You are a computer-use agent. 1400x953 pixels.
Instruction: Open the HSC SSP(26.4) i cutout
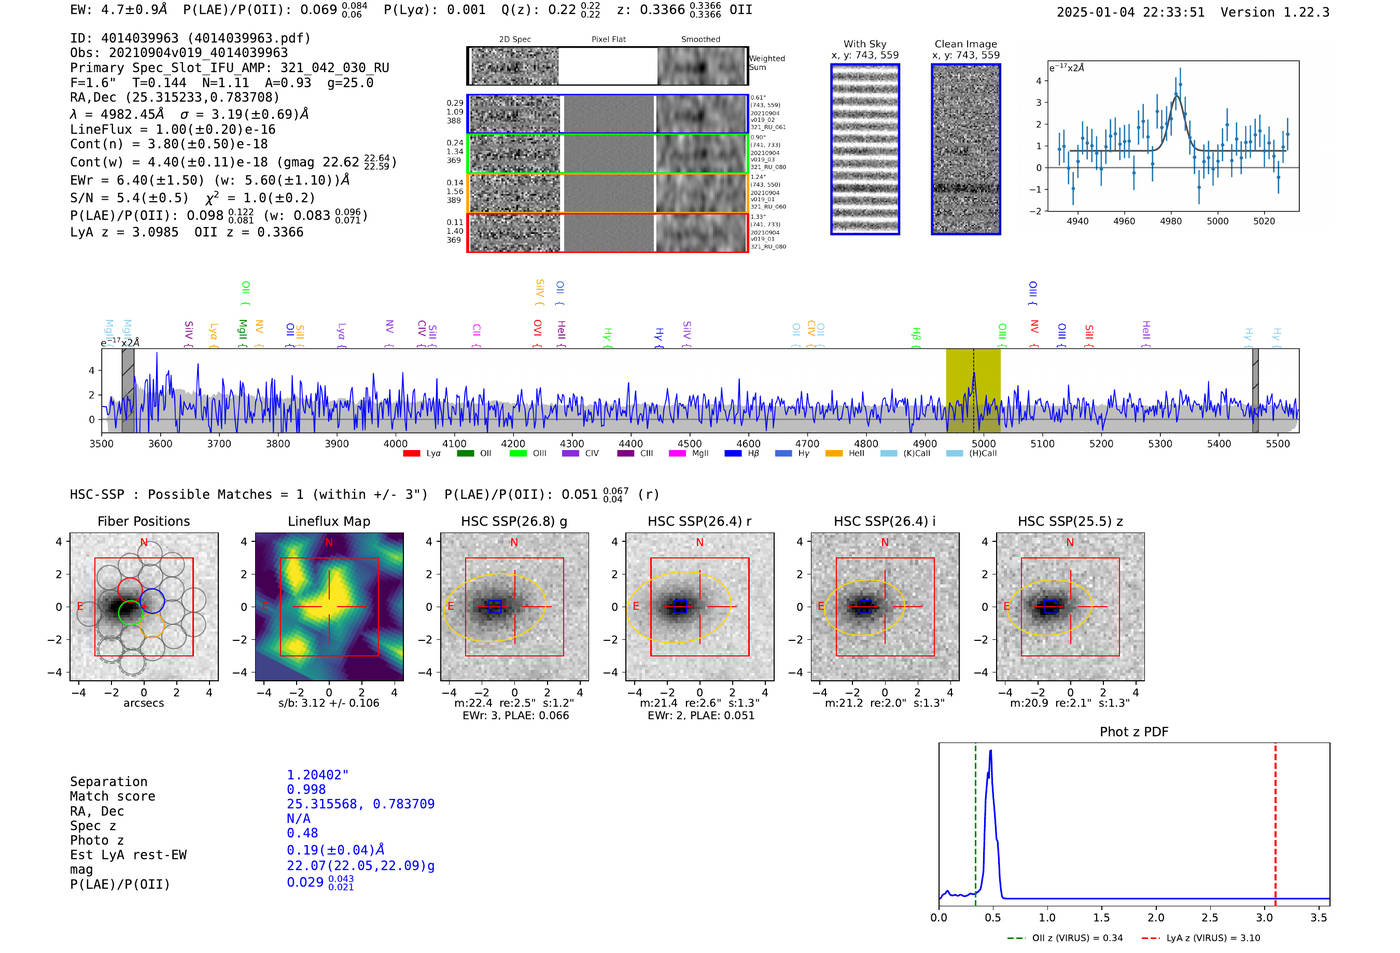[885, 607]
